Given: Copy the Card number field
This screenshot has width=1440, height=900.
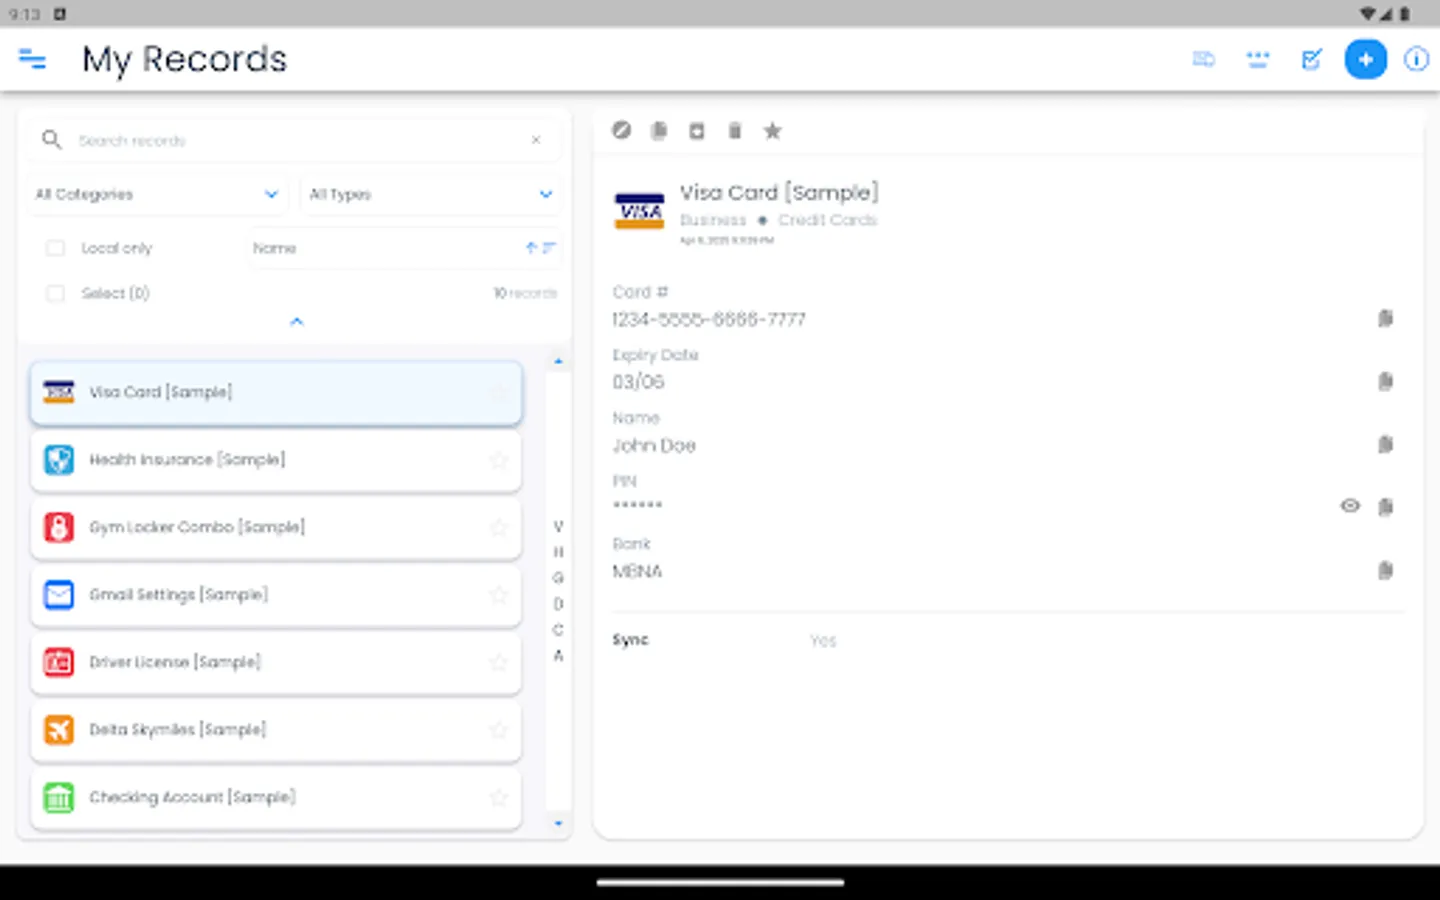Looking at the screenshot, I should [1386, 319].
